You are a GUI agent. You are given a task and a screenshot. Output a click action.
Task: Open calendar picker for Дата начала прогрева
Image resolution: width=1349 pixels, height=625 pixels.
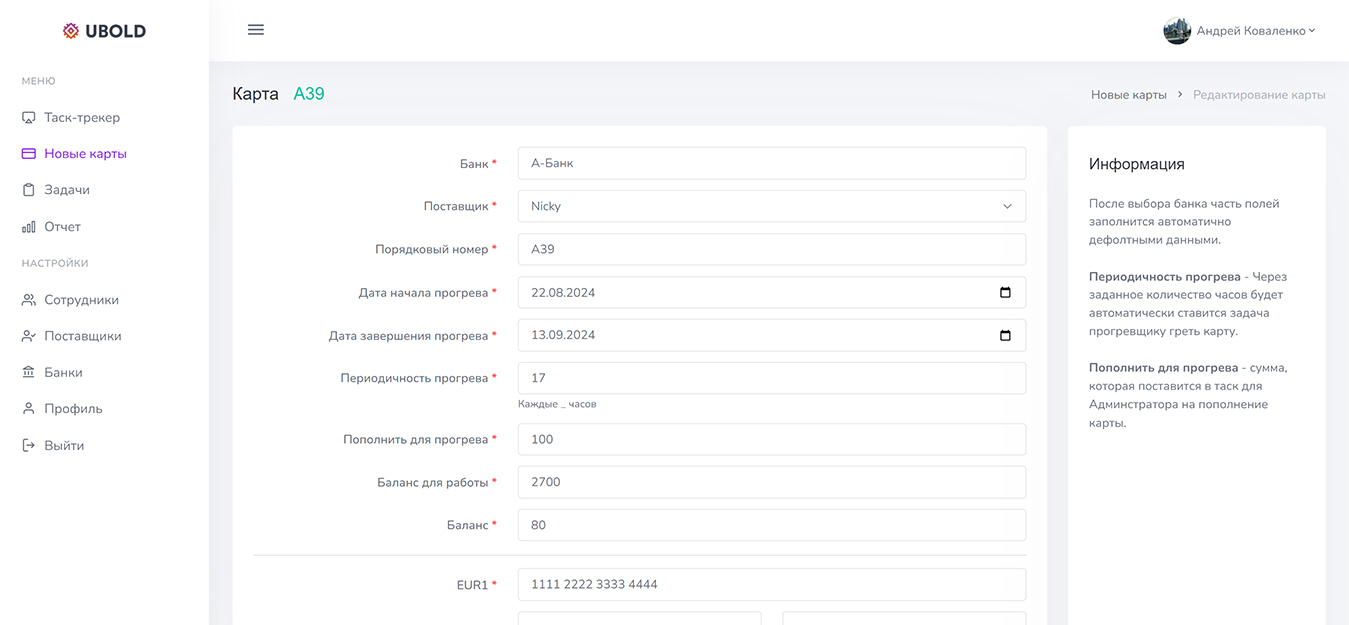click(1005, 293)
